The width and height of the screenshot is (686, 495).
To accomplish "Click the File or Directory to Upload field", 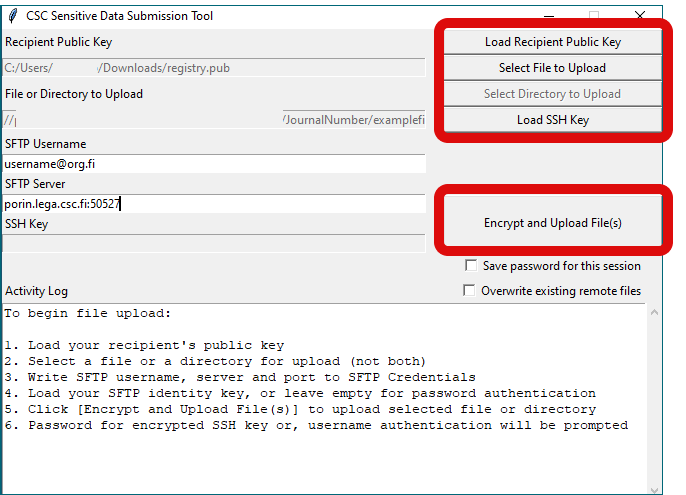I will [214, 120].
